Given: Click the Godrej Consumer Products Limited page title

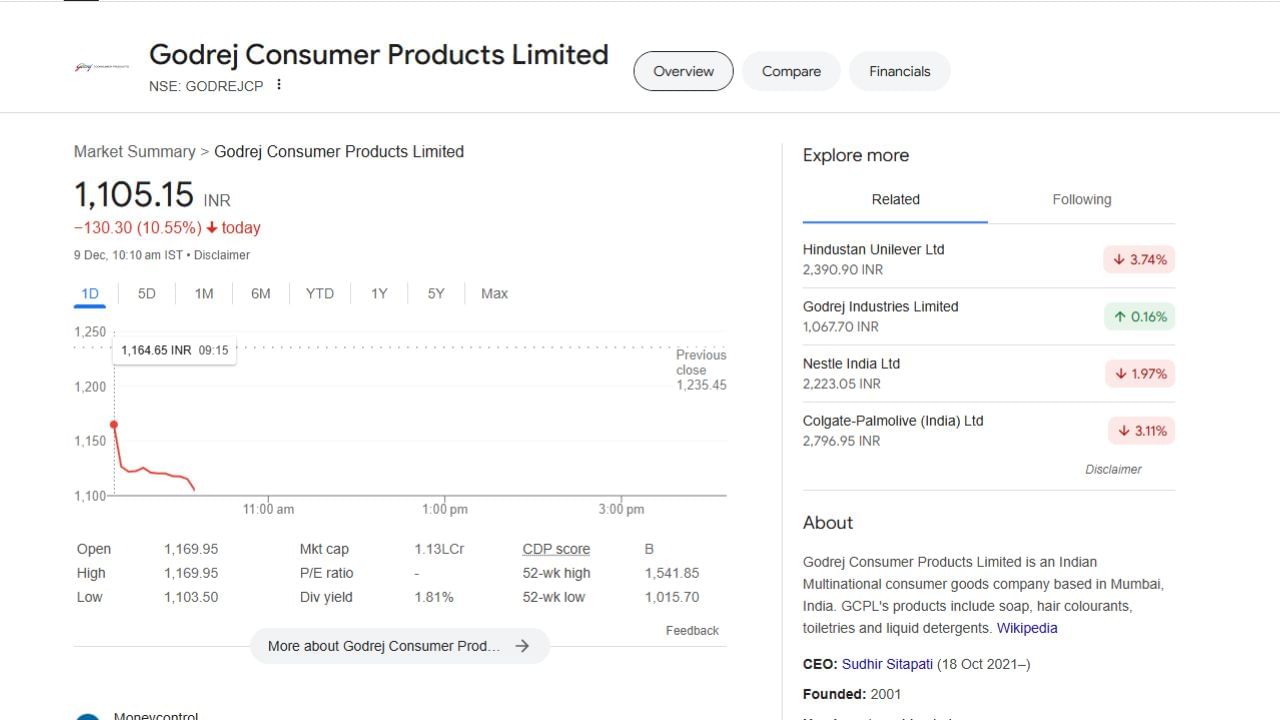Looking at the screenshot, I should [x=379, y=54].
